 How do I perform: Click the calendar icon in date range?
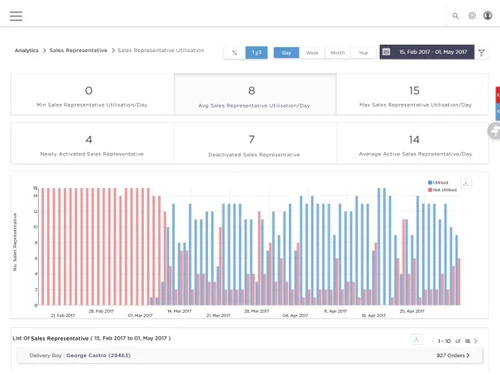tap(386, 52)
